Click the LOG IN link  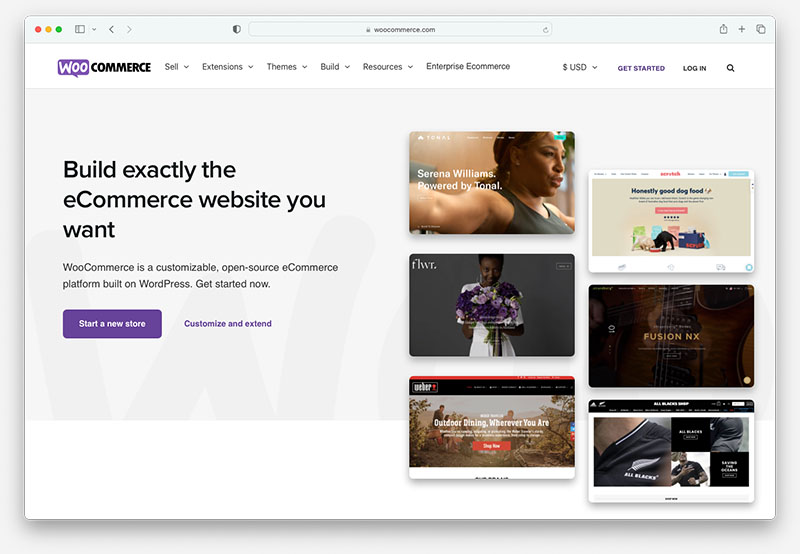[x=694, y=68]
